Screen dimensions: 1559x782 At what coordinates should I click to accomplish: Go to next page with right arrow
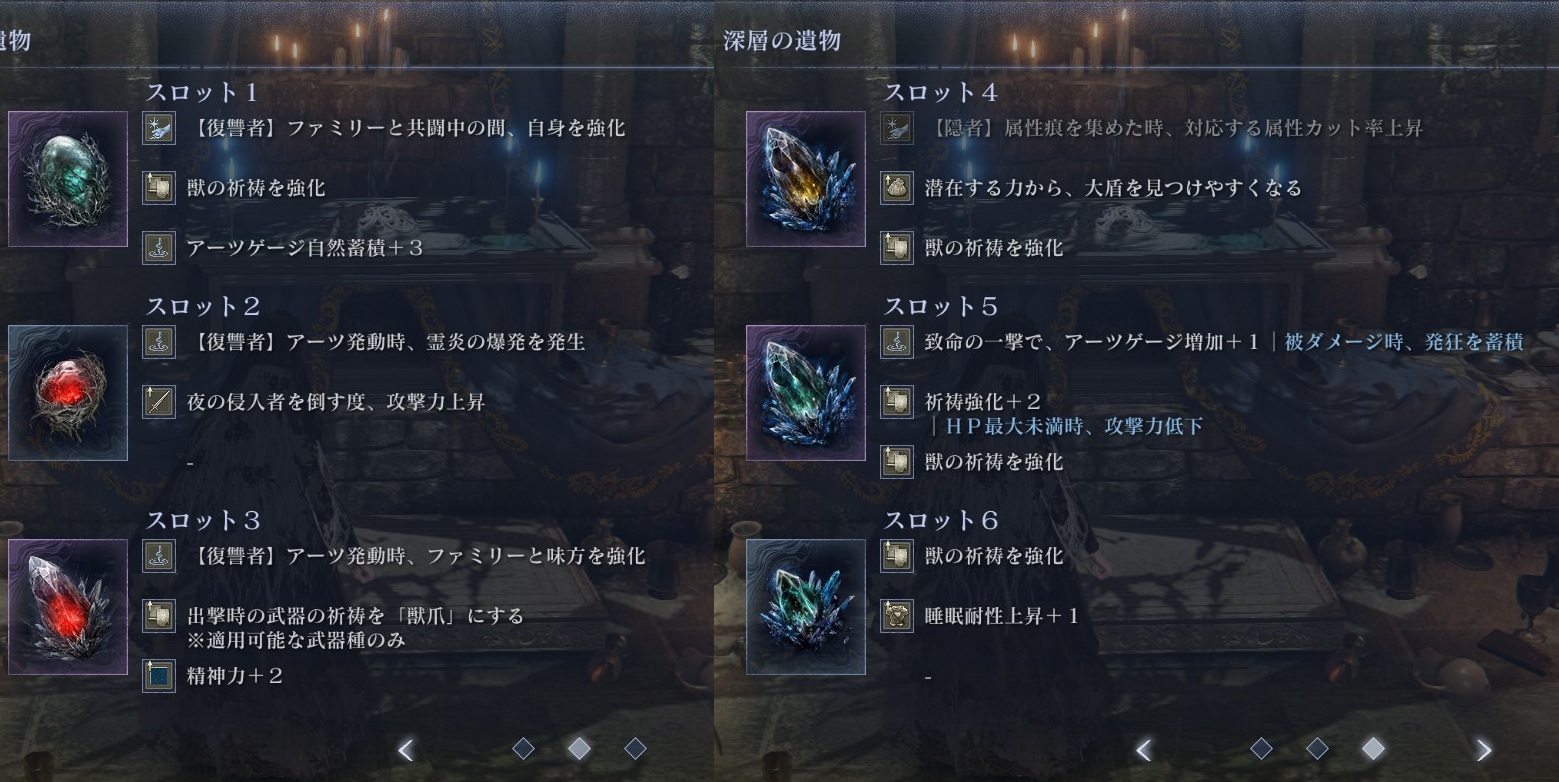[1484, 749]
